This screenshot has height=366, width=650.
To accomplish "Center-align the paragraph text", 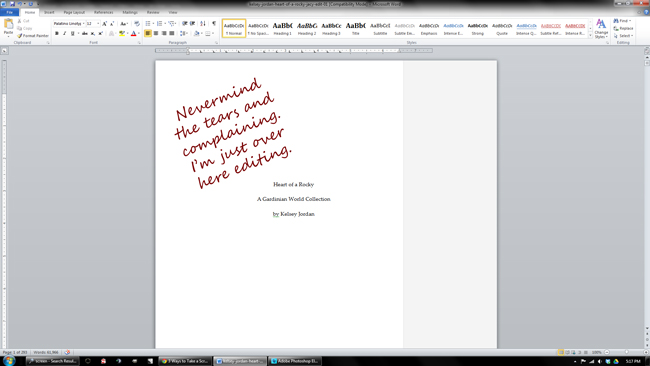I will pos(156,33).
